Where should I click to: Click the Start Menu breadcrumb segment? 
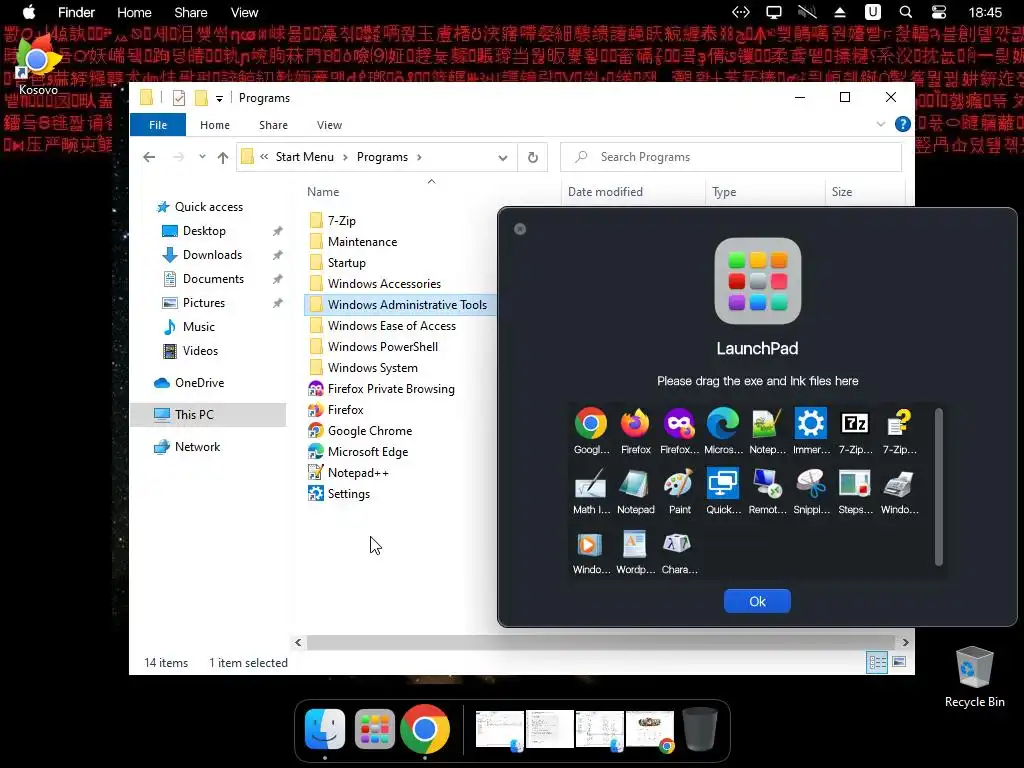(x=304, y=157)
